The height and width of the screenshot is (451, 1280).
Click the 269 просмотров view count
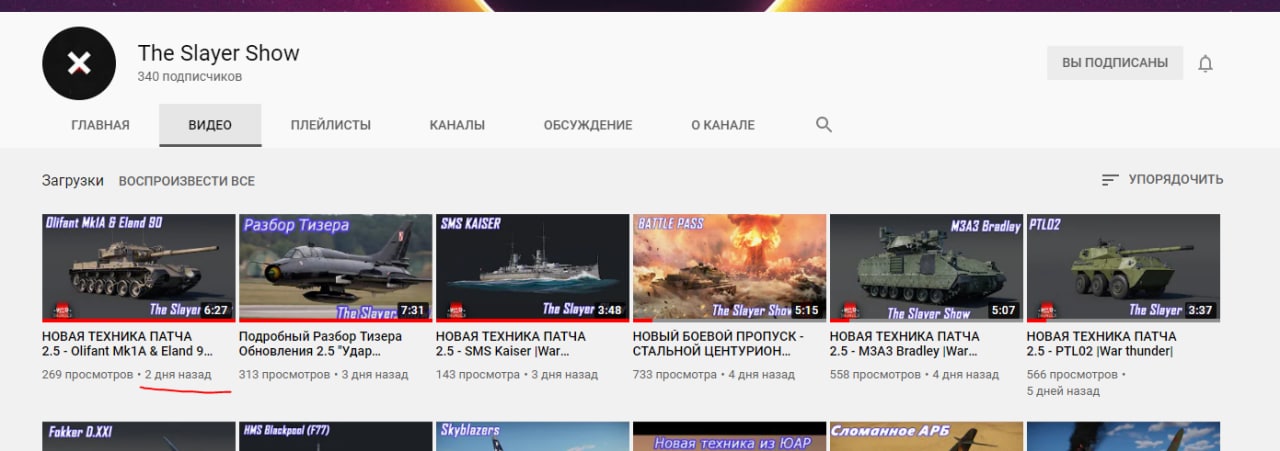pyautogui.click(x=87, y=374)
